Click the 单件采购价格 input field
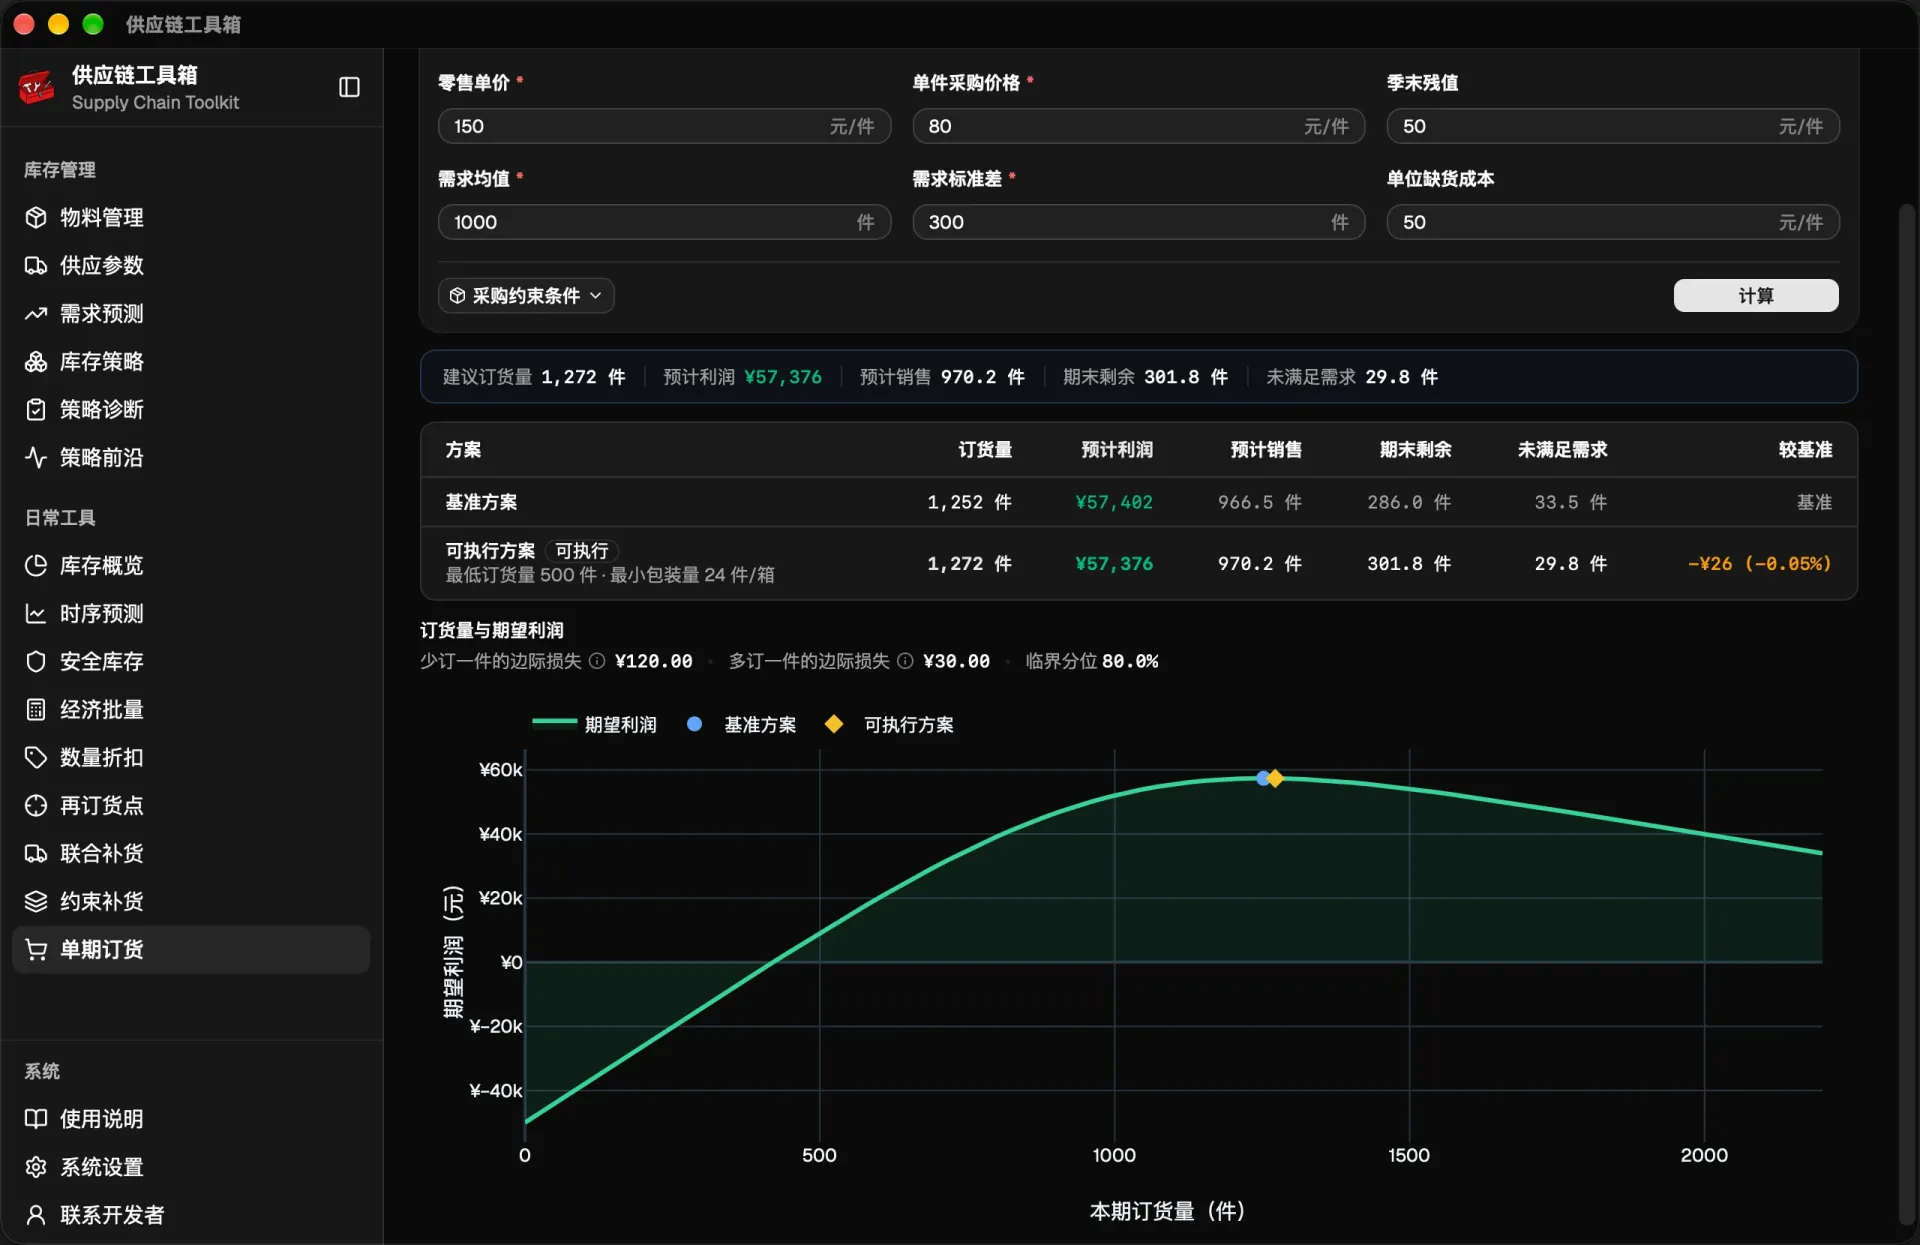1920x1245 pixels. [x=1138, y=126]
